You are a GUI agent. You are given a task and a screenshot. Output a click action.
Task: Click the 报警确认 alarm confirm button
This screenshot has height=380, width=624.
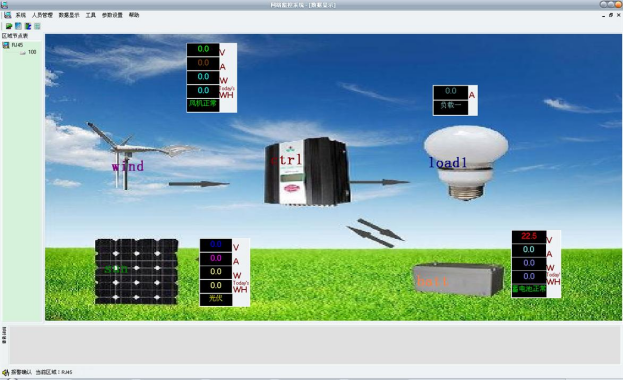click(x=17, y=372)
